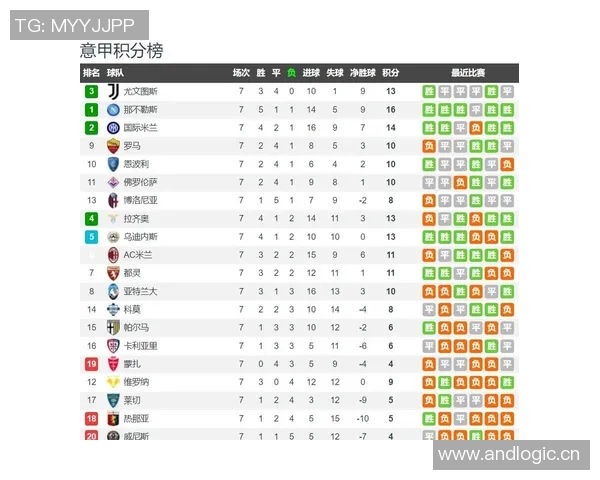This screenshot has height=480, width=600.
Task: Click the 乌迪内斯 team name
Action: point(140,237)
